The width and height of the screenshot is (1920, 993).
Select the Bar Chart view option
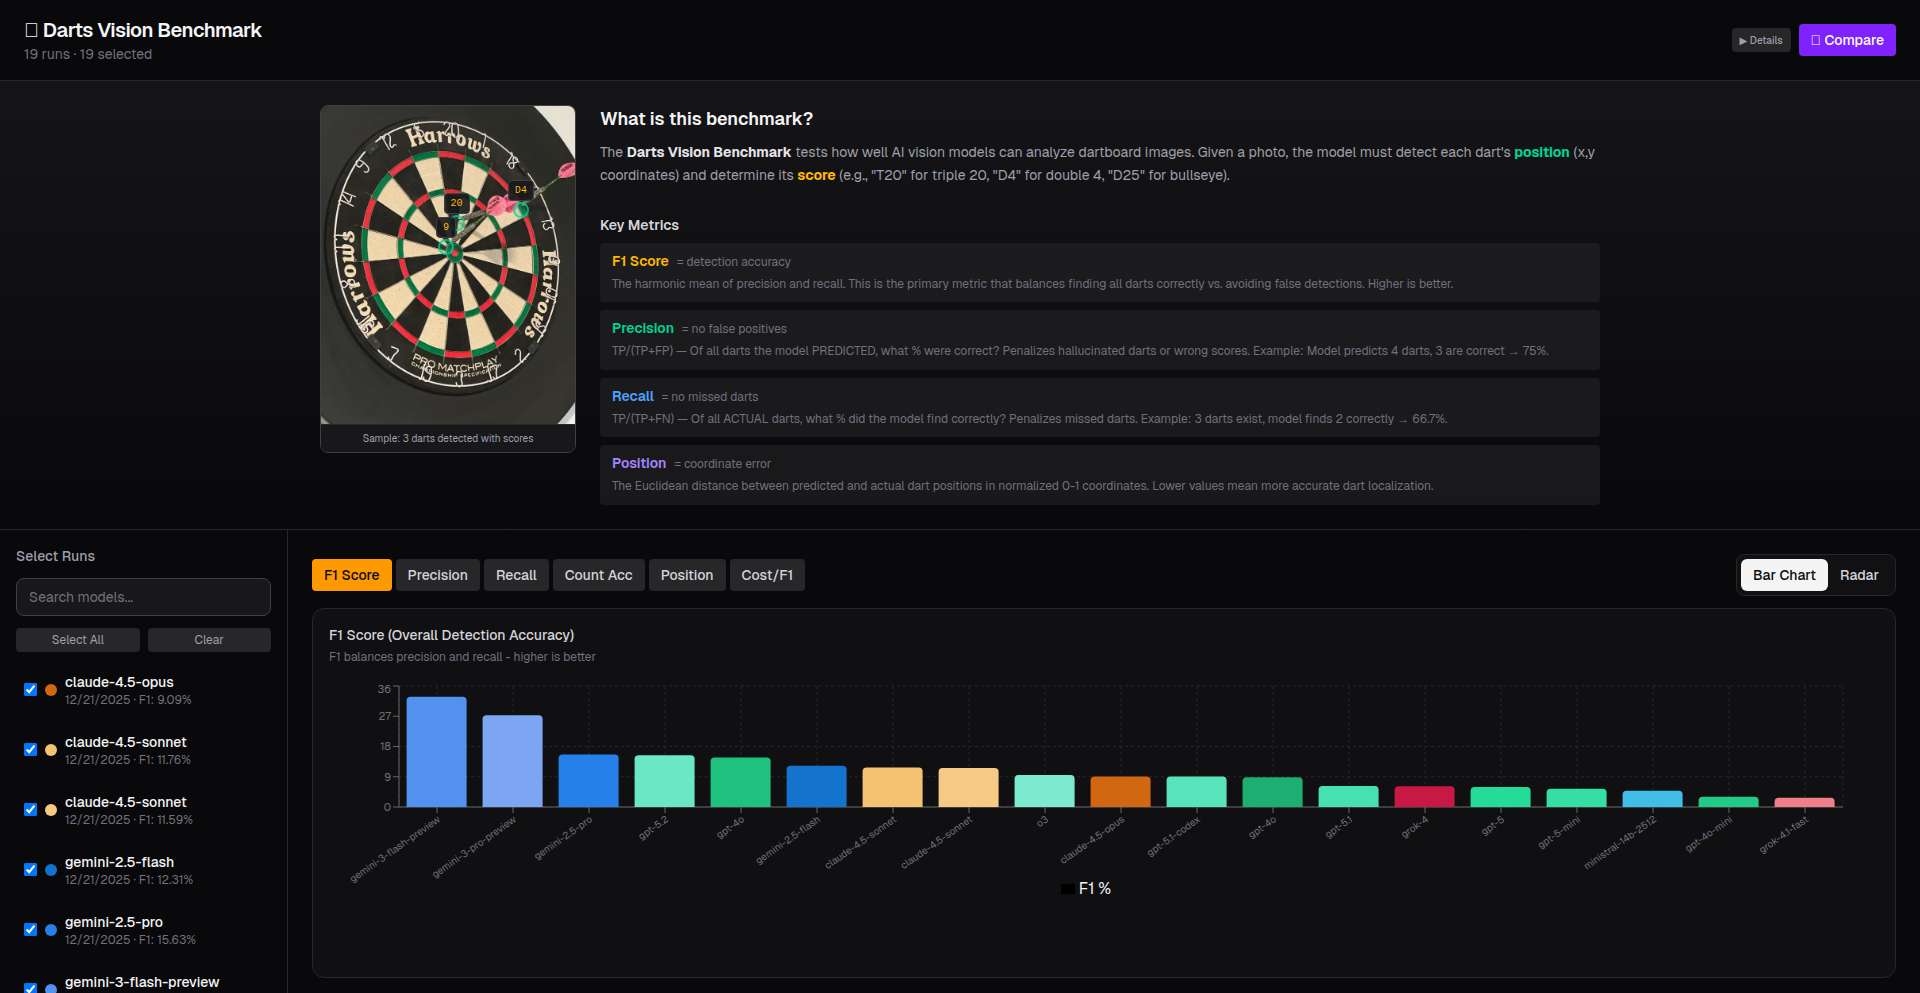click(x=1783, y=575)
